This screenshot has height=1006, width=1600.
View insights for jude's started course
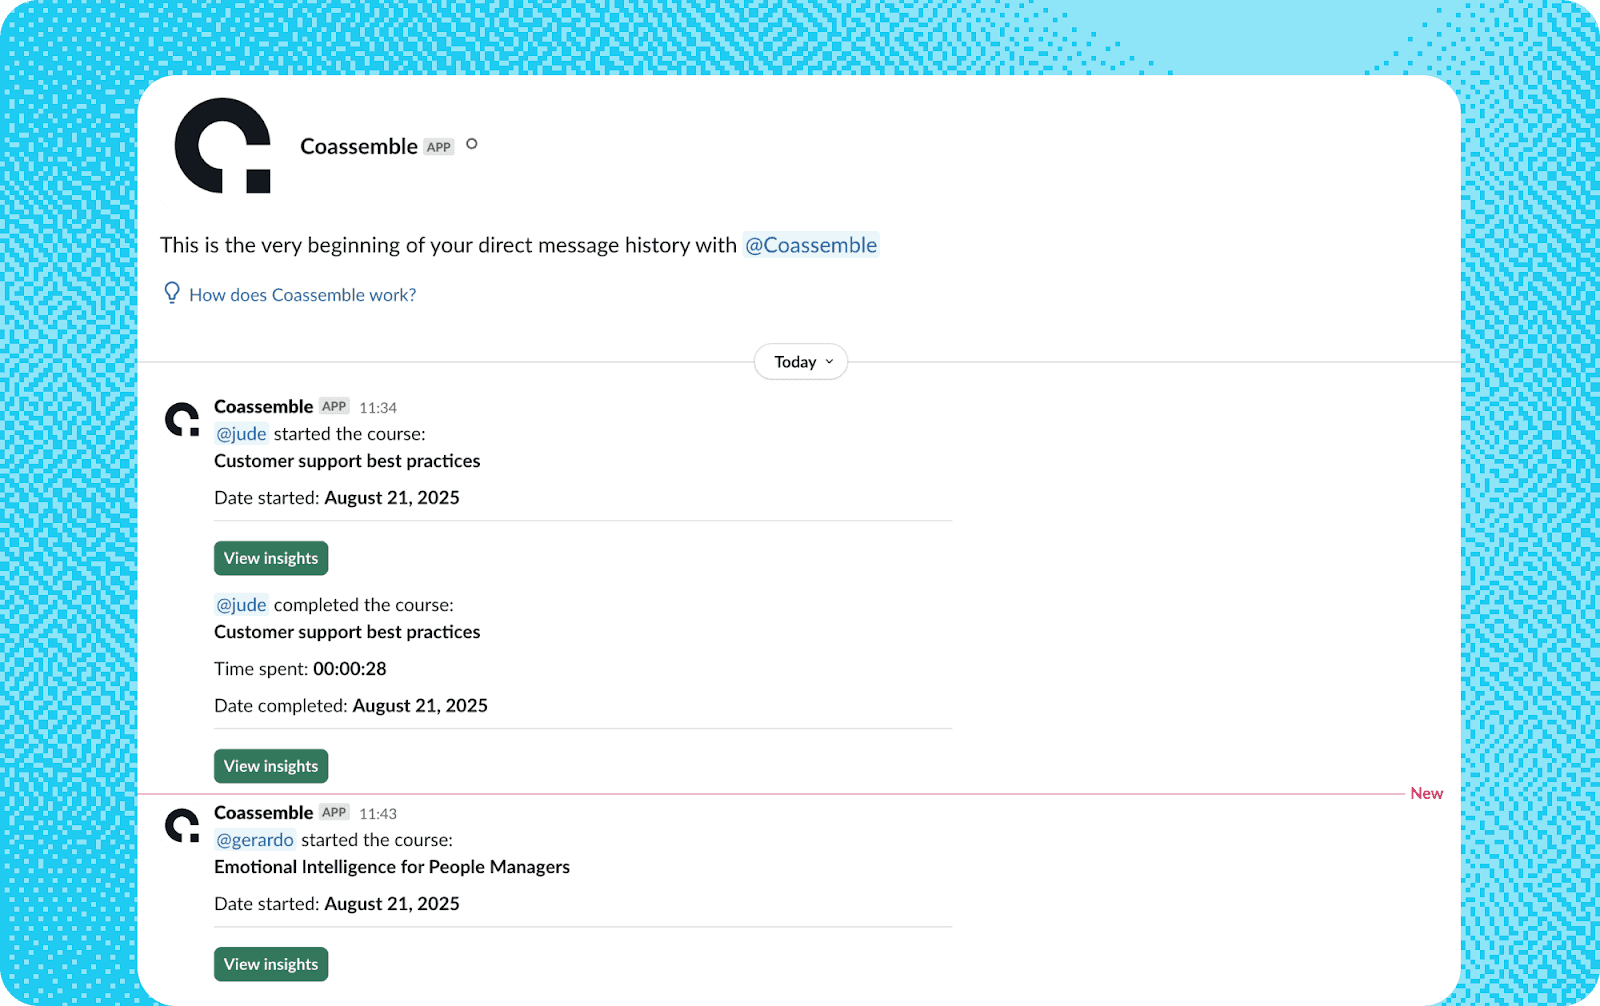271,558
